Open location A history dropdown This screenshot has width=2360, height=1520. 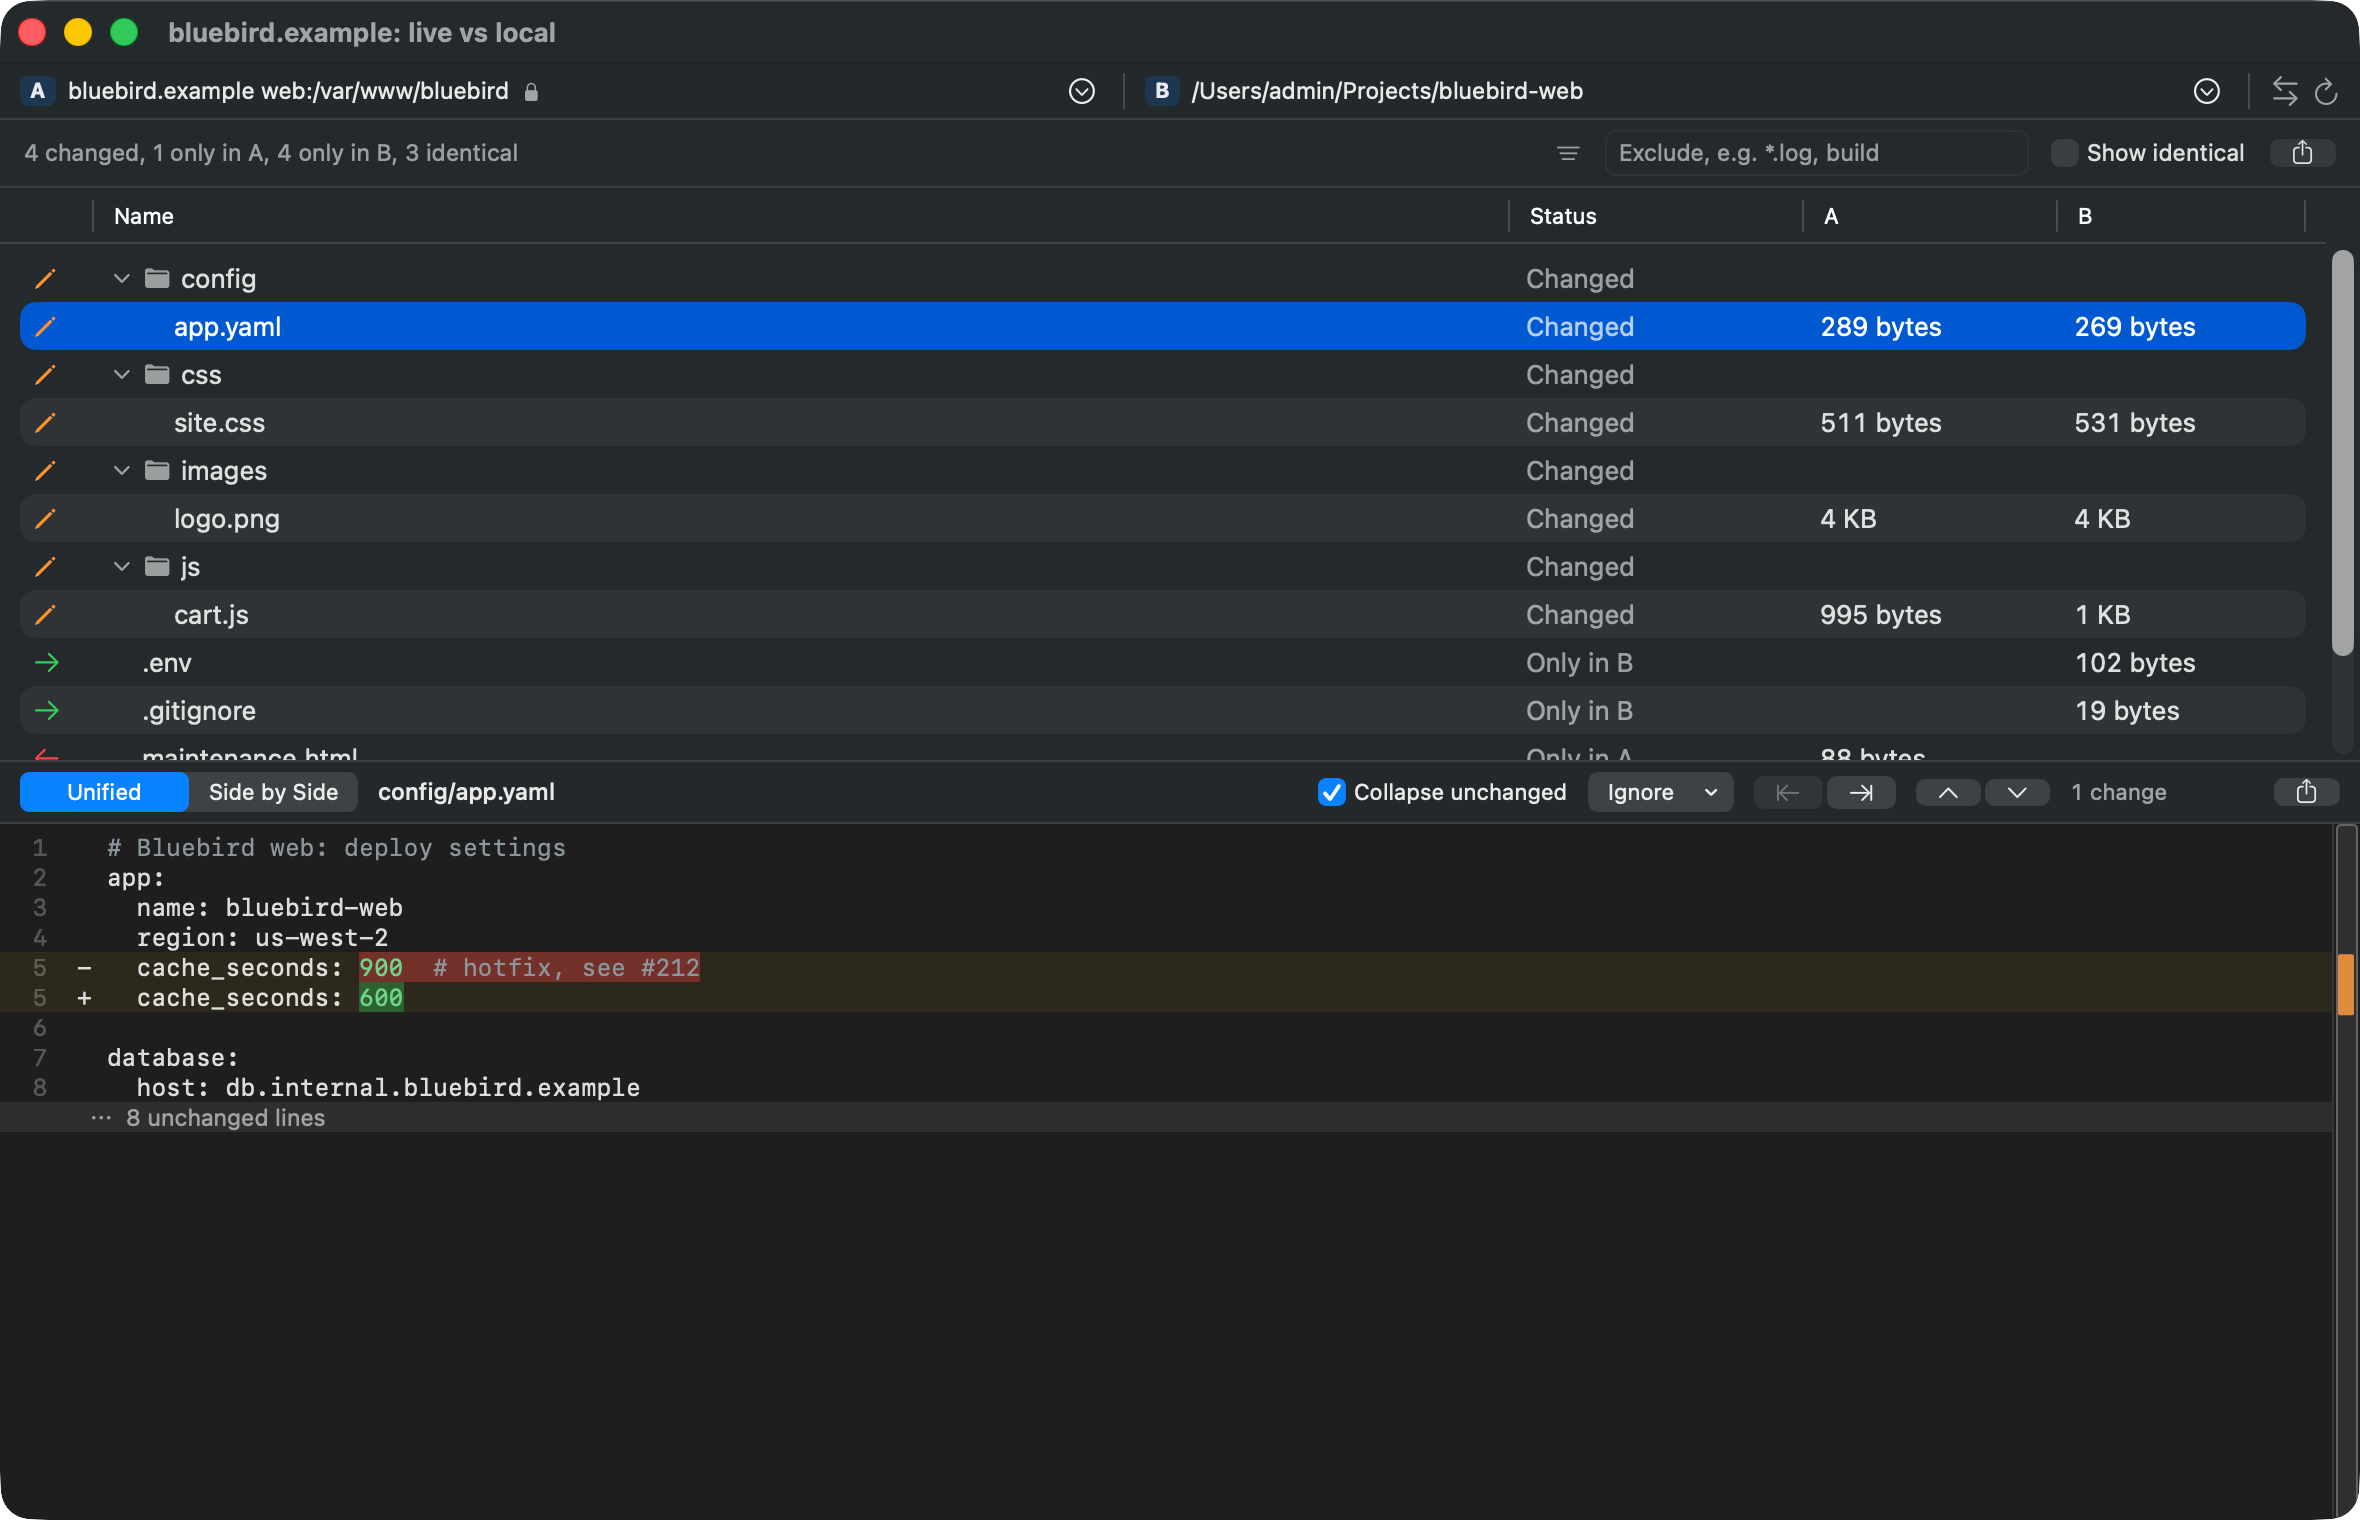[x=1081, y=91]
